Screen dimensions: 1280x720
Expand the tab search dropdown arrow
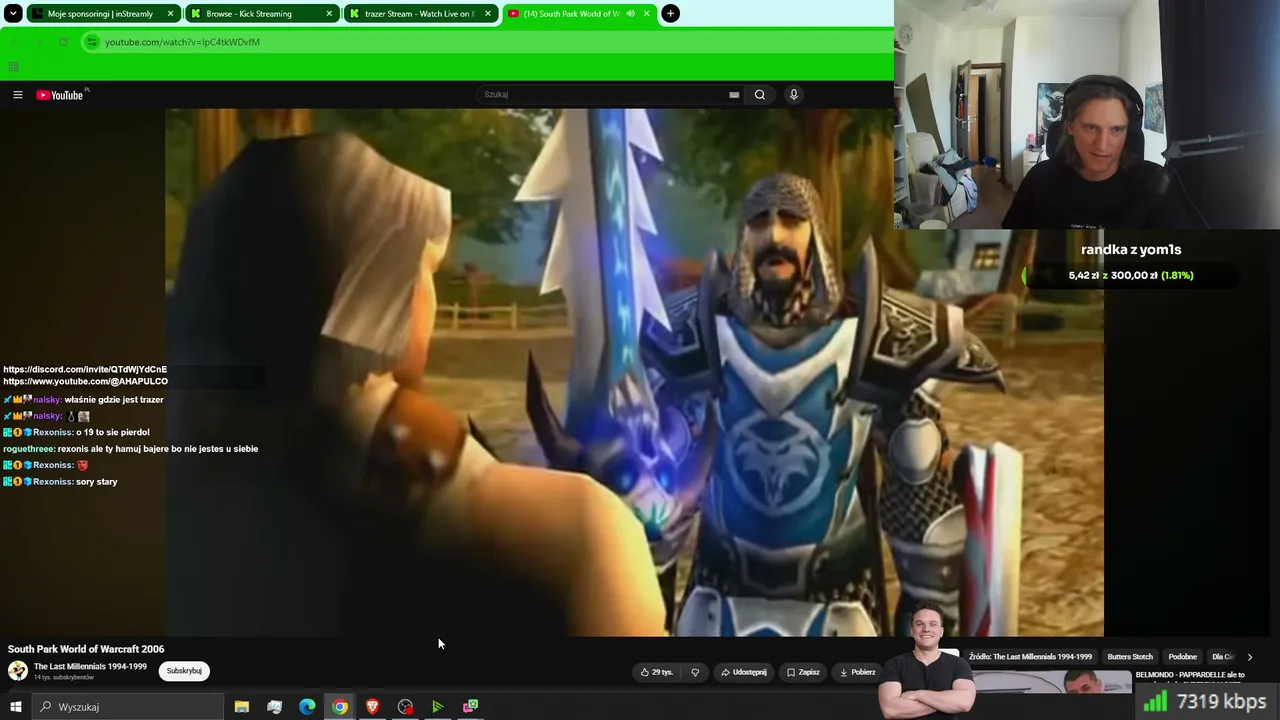13,14
